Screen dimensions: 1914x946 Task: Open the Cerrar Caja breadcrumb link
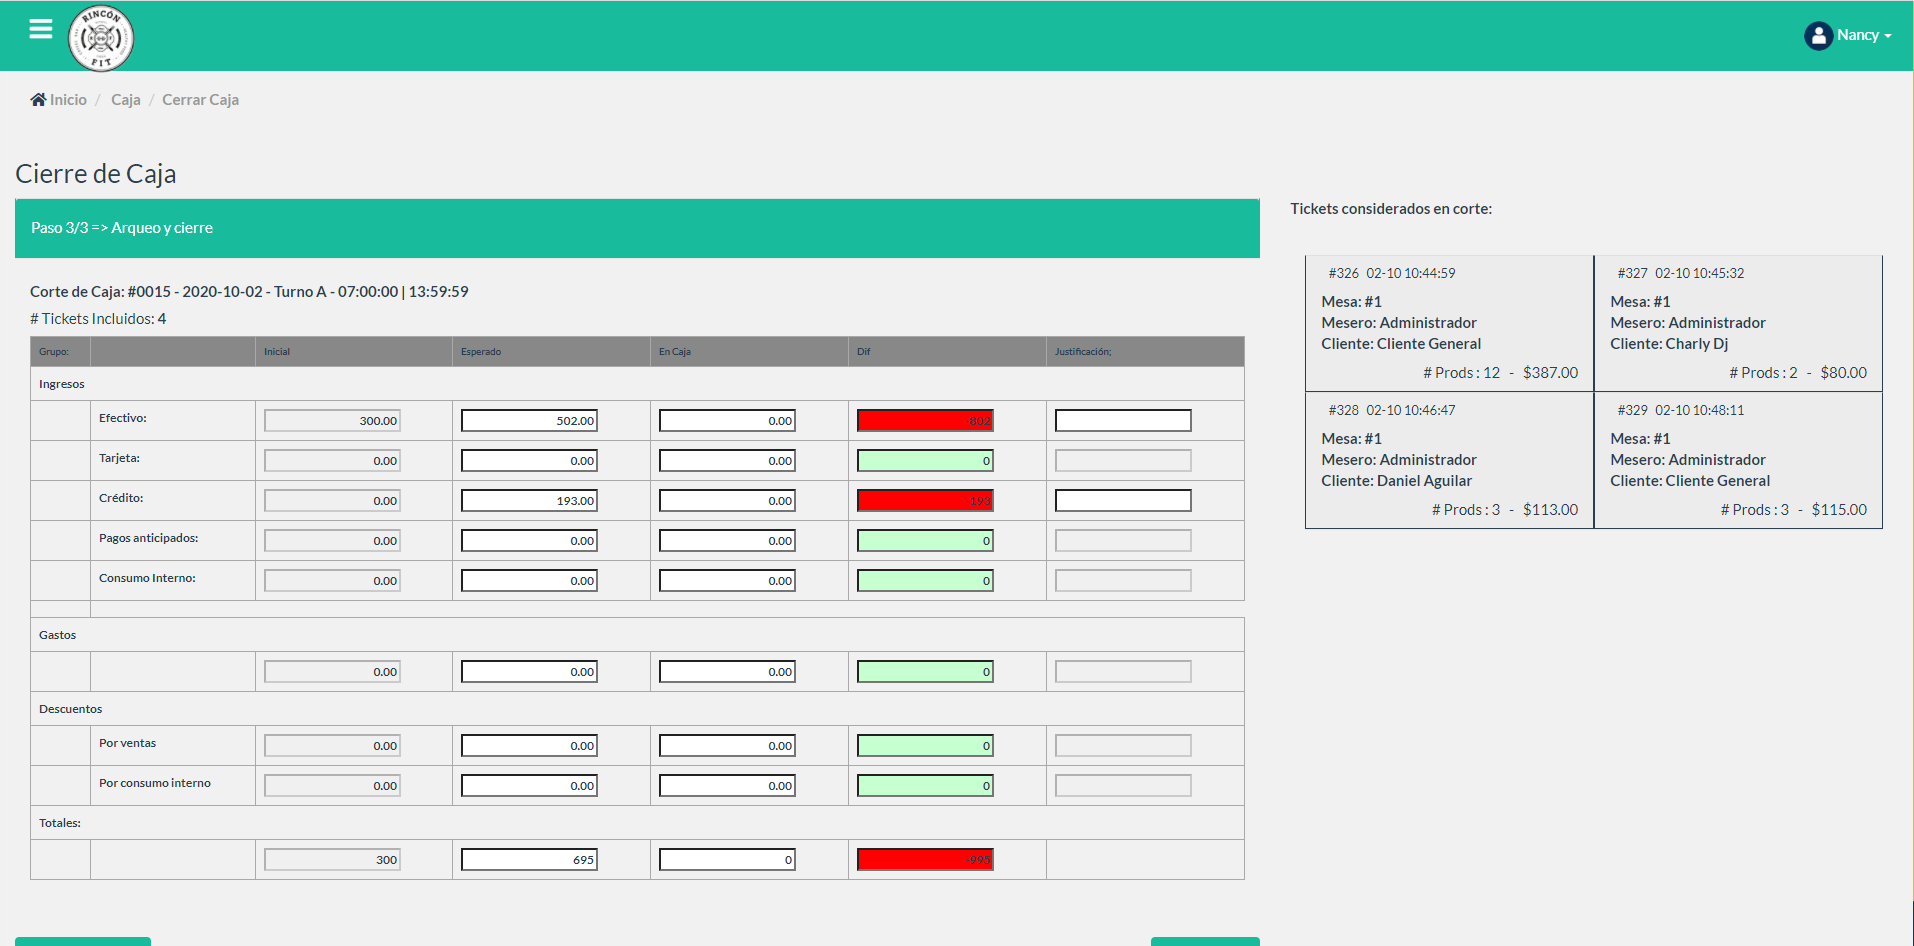click(x=200, y=100)
